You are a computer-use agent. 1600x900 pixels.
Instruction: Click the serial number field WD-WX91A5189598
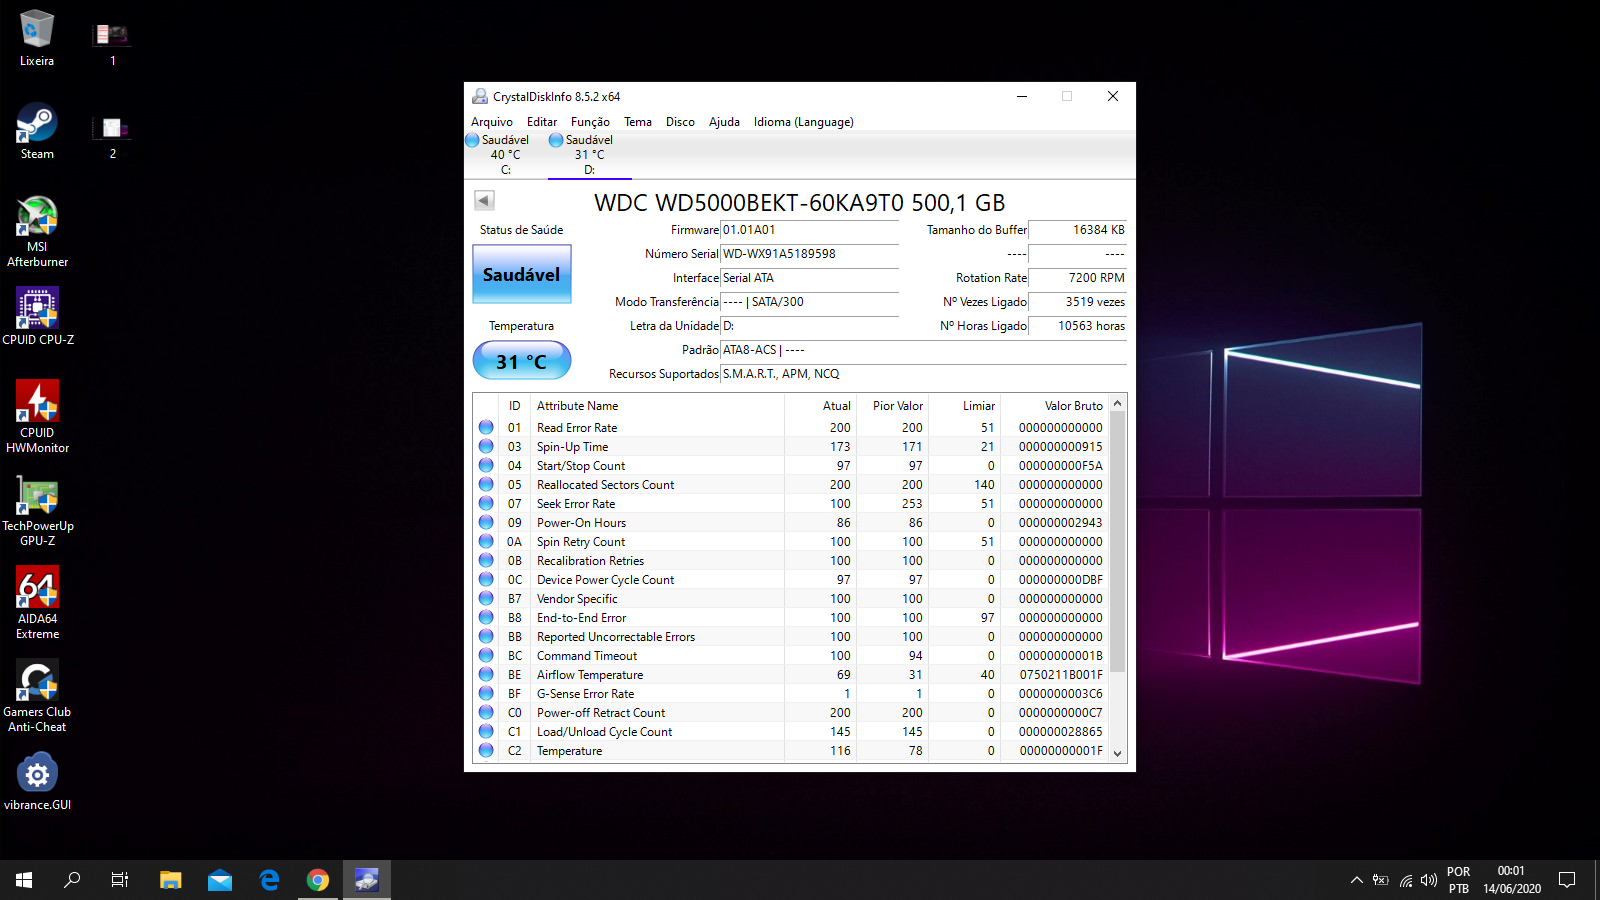point(810,254)
